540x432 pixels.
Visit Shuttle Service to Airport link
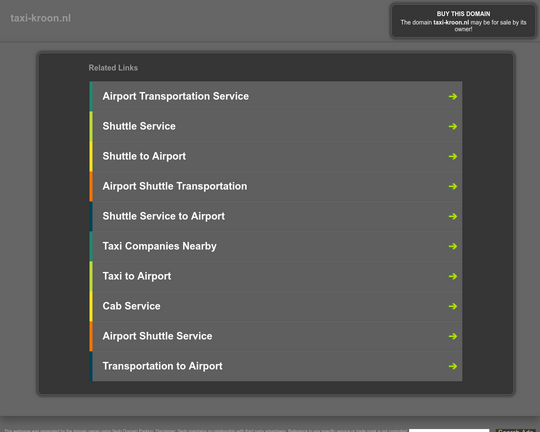164,216
